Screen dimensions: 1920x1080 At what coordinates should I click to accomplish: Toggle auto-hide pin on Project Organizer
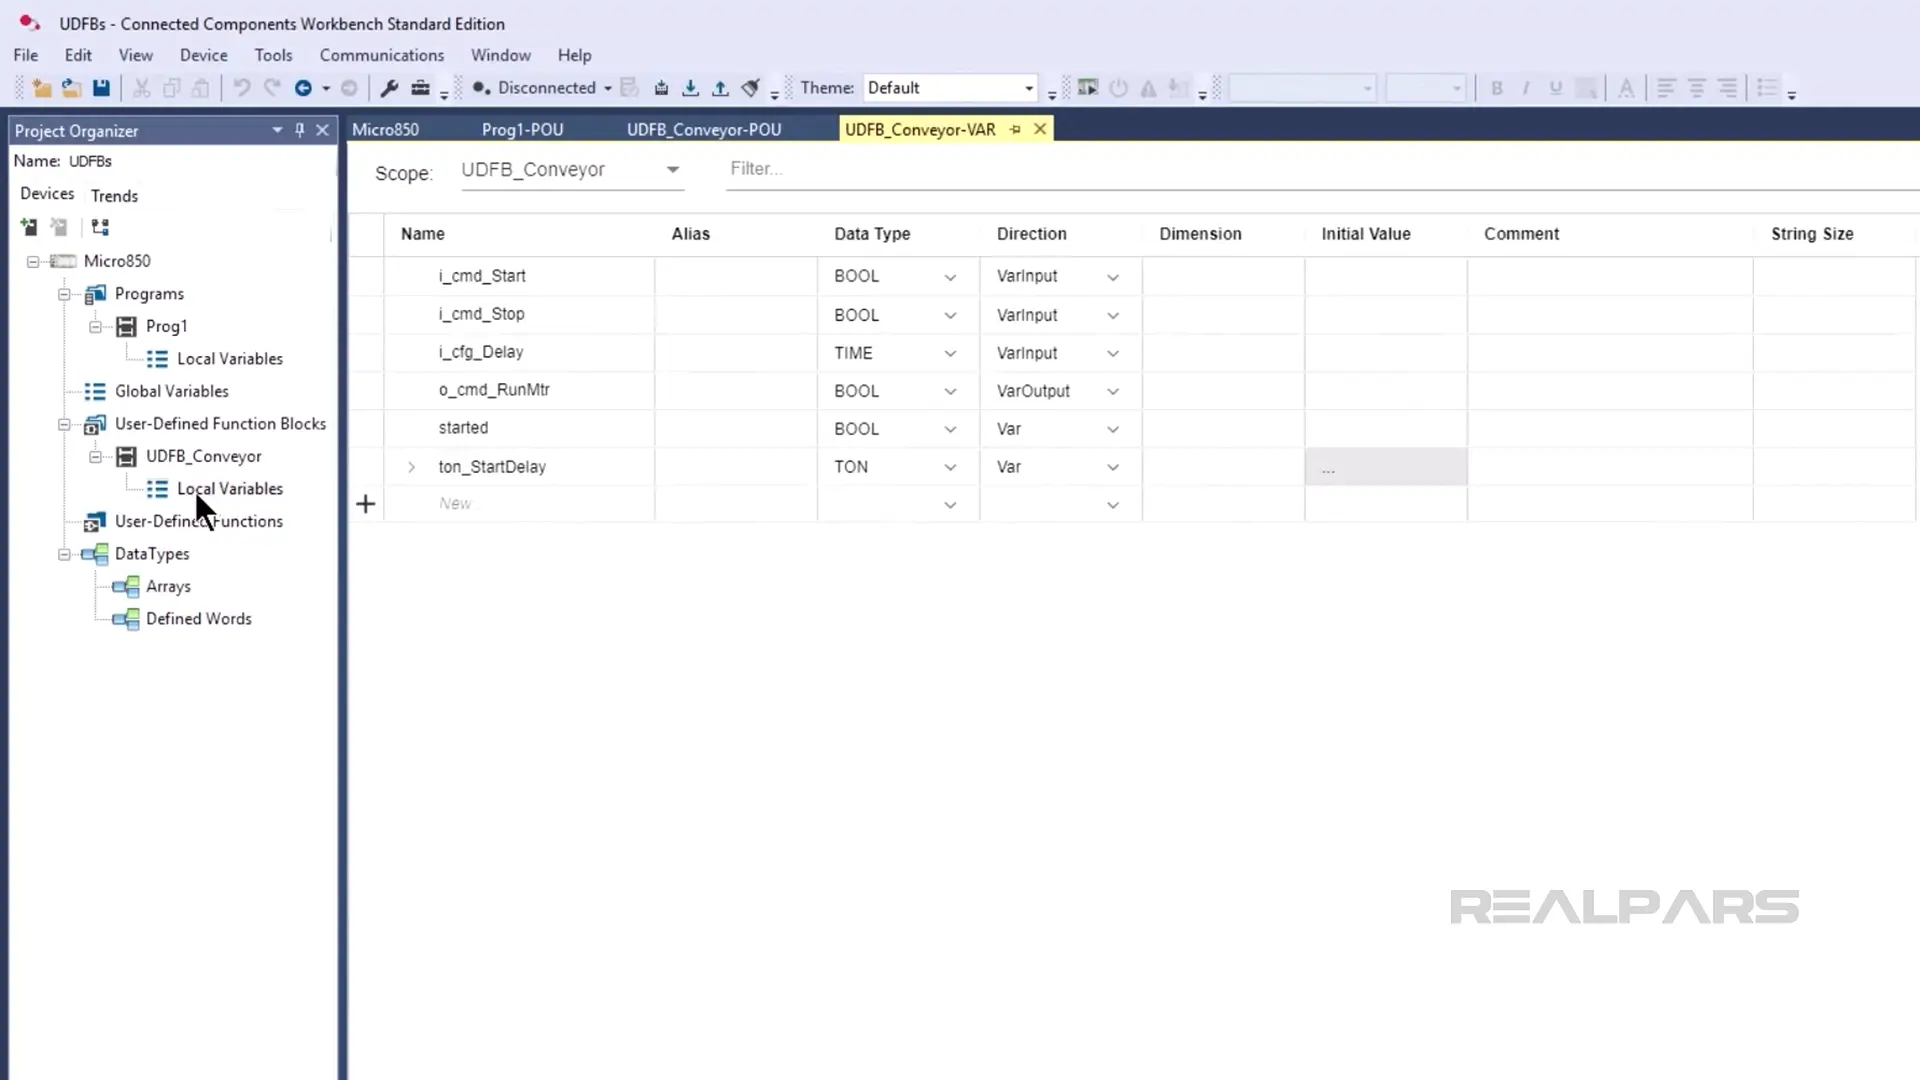pyautogui.click(x=299, y=130)
